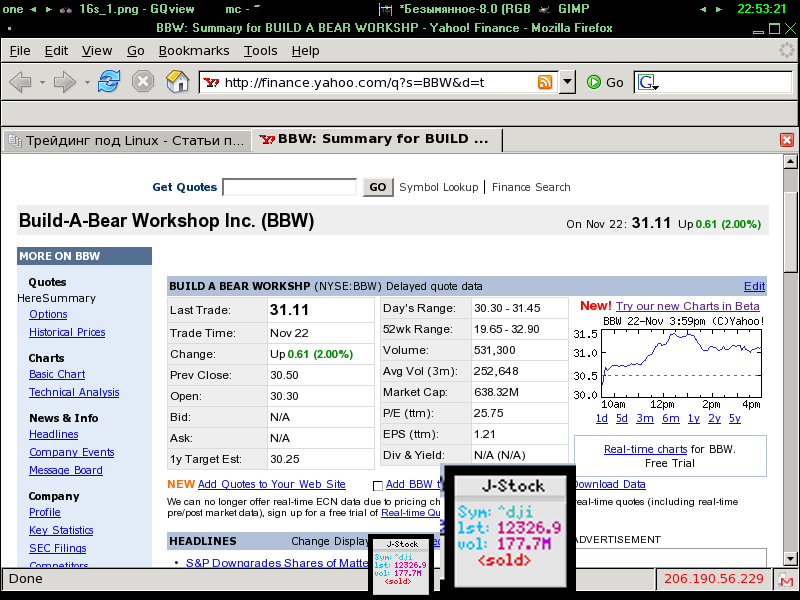Image resolution: width=800 pixels, height=600 pixels.
Task: Click the Google search engine icon
Action: pos(647,82)
